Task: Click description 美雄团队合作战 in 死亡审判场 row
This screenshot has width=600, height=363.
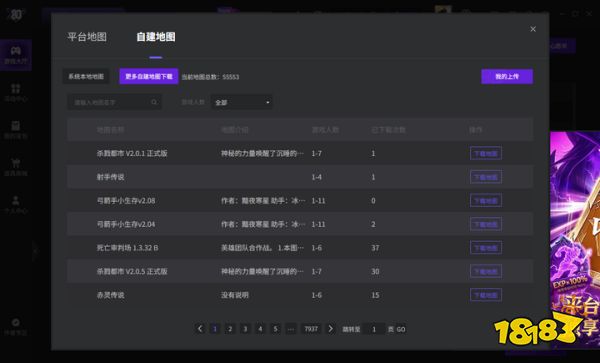Action: [x=262, y=248]
